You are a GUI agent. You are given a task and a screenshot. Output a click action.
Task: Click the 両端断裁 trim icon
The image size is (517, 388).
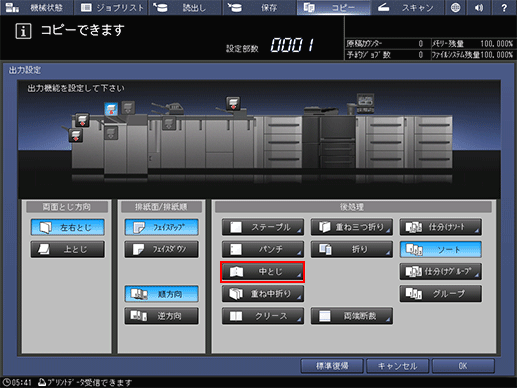click(x=325, y=316)
